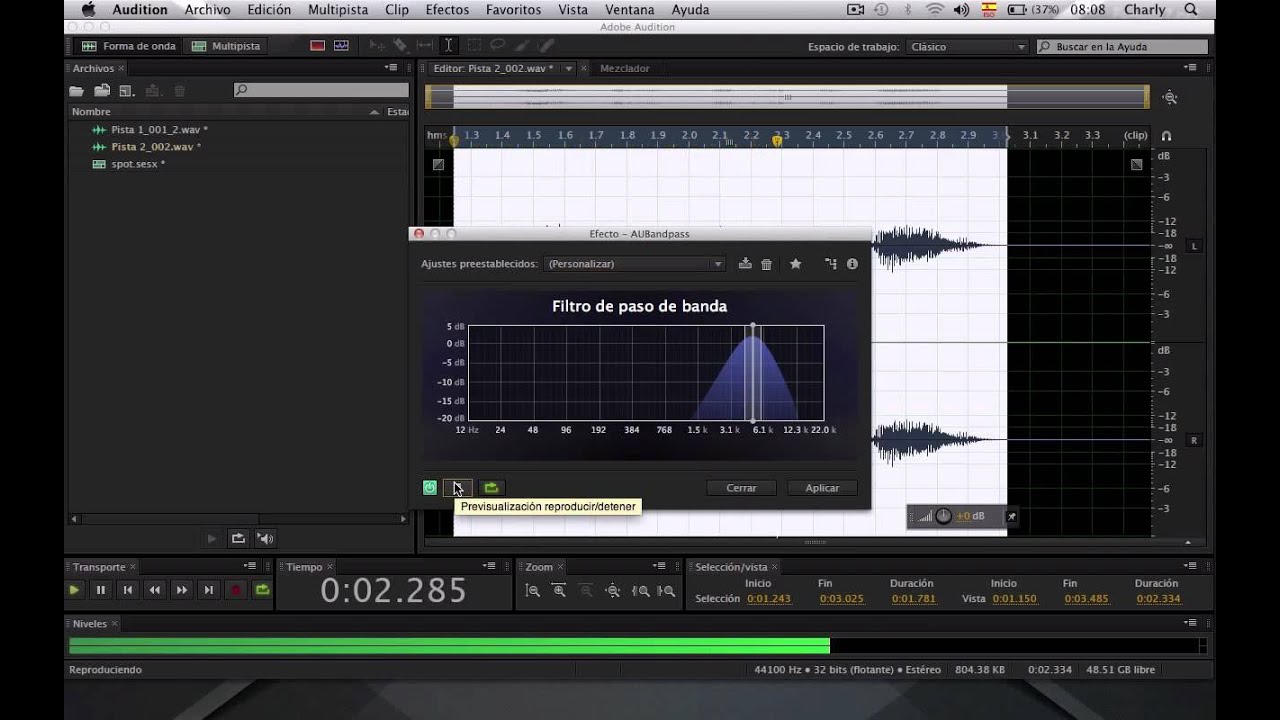Click the Aplicar button
The height and width of the screenshot is (720, 1280).
pos(822,488)
